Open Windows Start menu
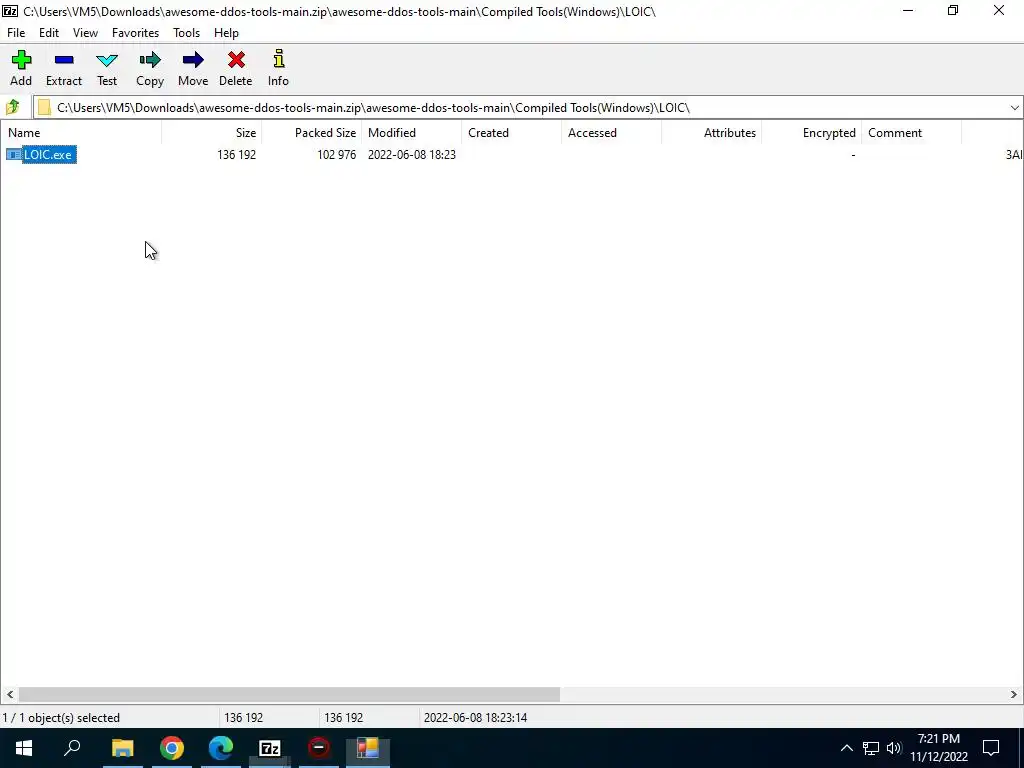 click(x=24, y=748)
